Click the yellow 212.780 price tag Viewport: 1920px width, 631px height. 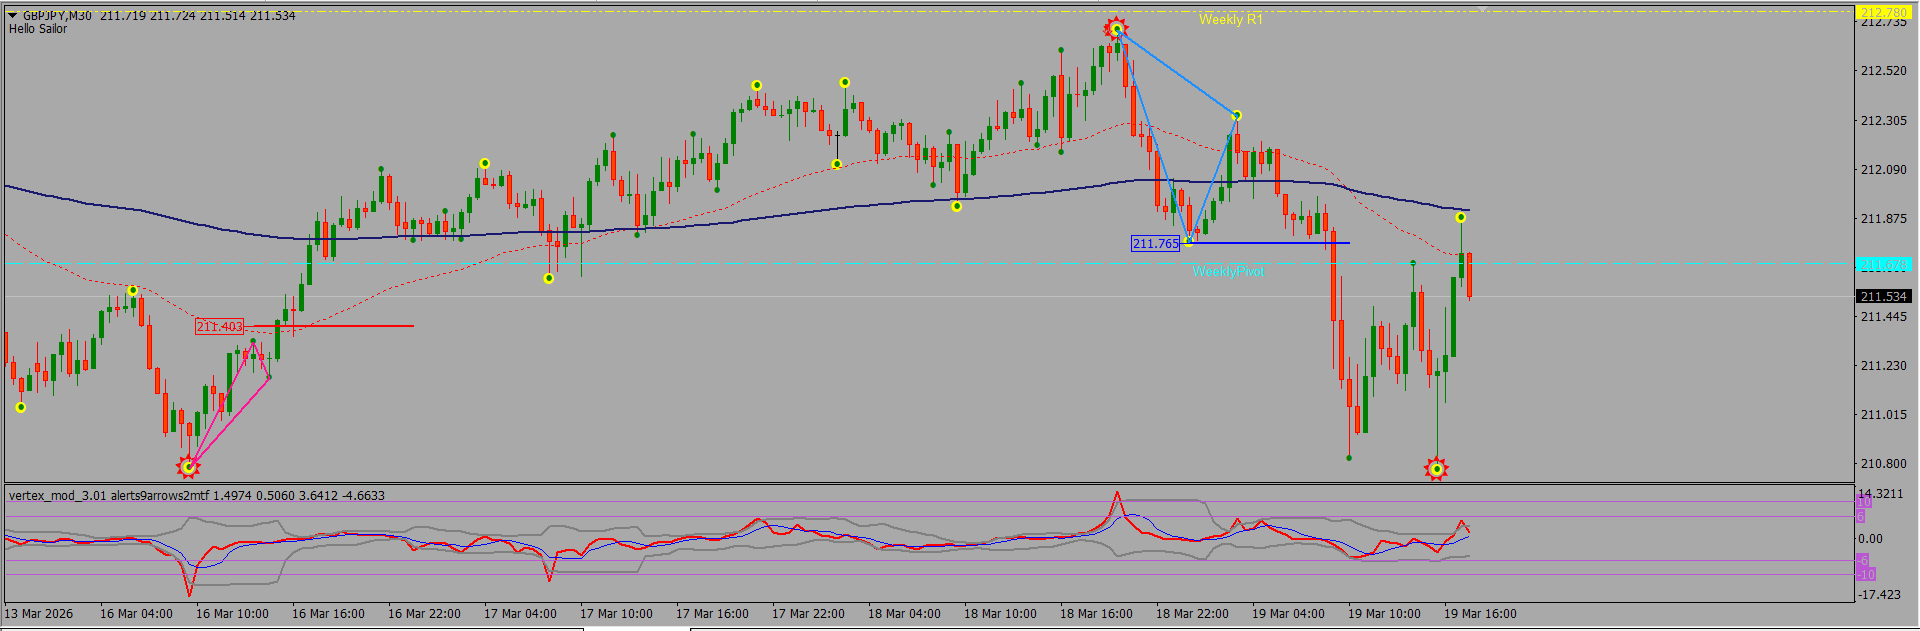click(x=1883, y=13)
